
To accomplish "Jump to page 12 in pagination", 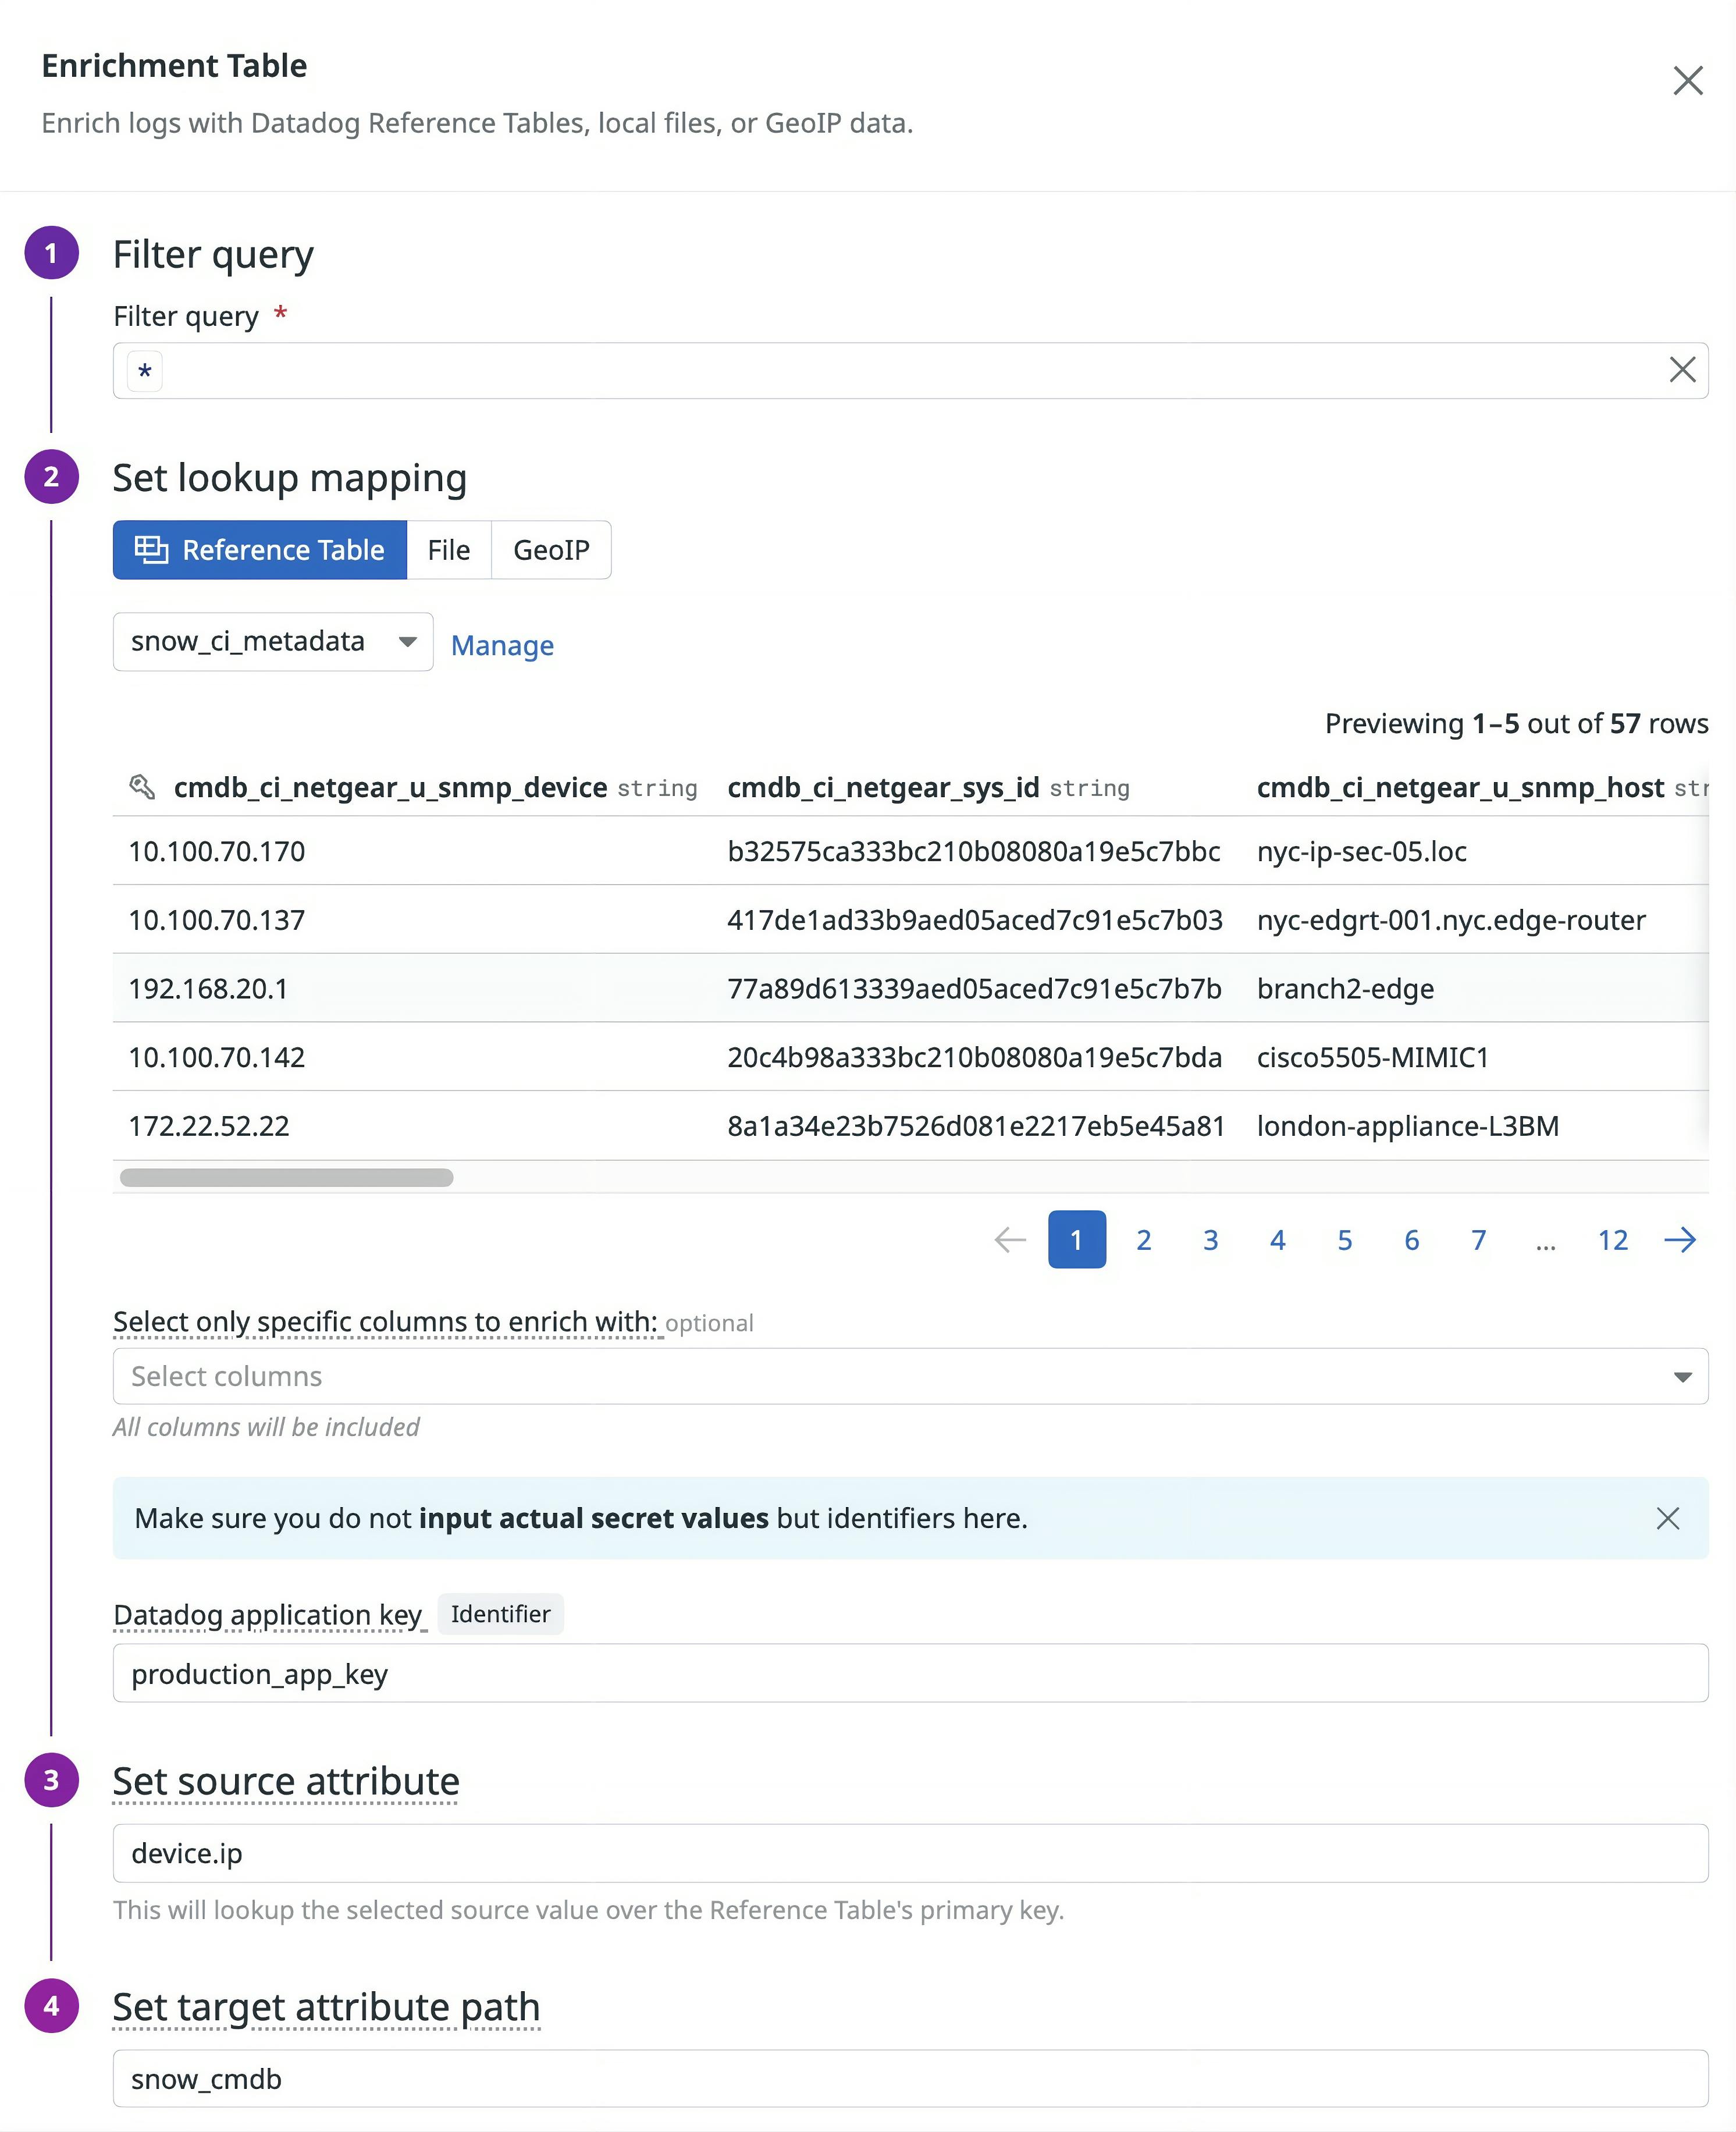I will click(x=1613, y=1240).
